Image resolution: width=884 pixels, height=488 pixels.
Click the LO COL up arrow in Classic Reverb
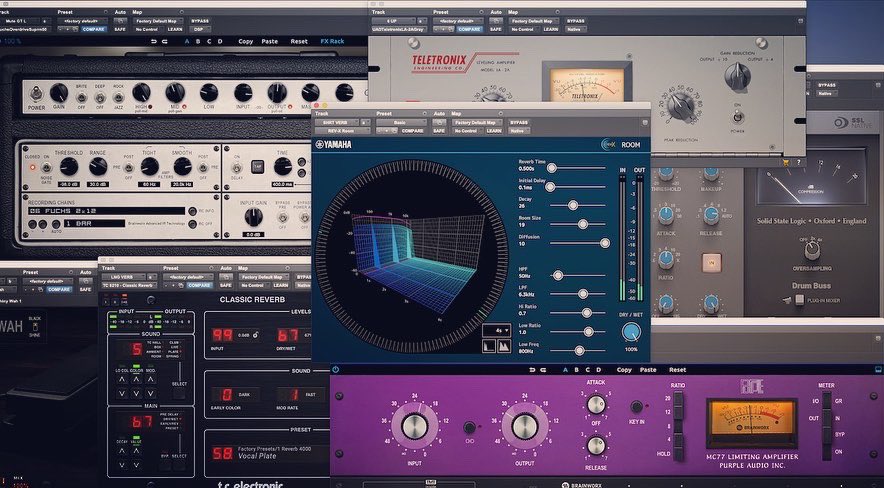(x=122, y=380)
